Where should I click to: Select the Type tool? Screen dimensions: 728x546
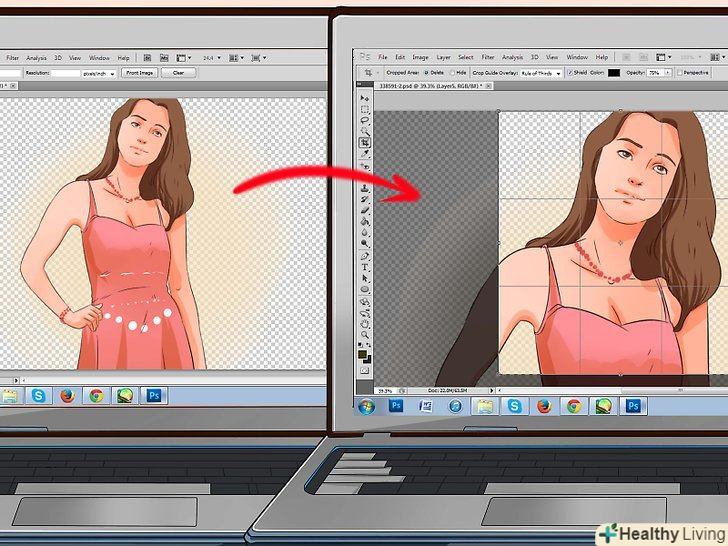[x=365, y=267]
